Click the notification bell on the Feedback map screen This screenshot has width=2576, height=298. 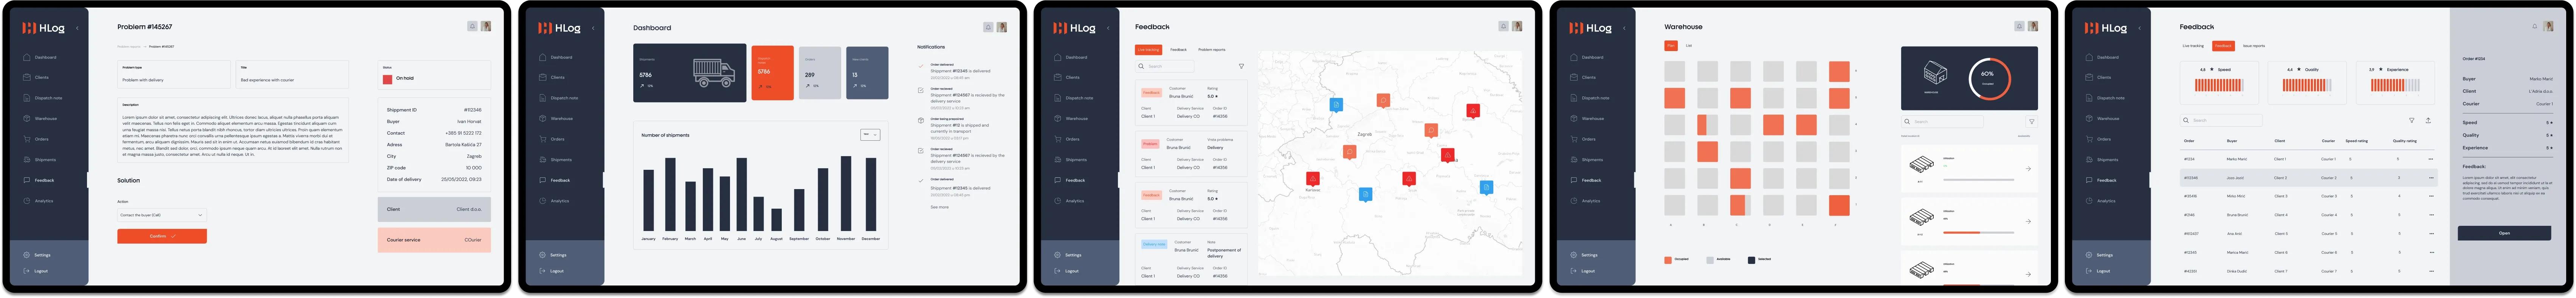click(1503, 26)
